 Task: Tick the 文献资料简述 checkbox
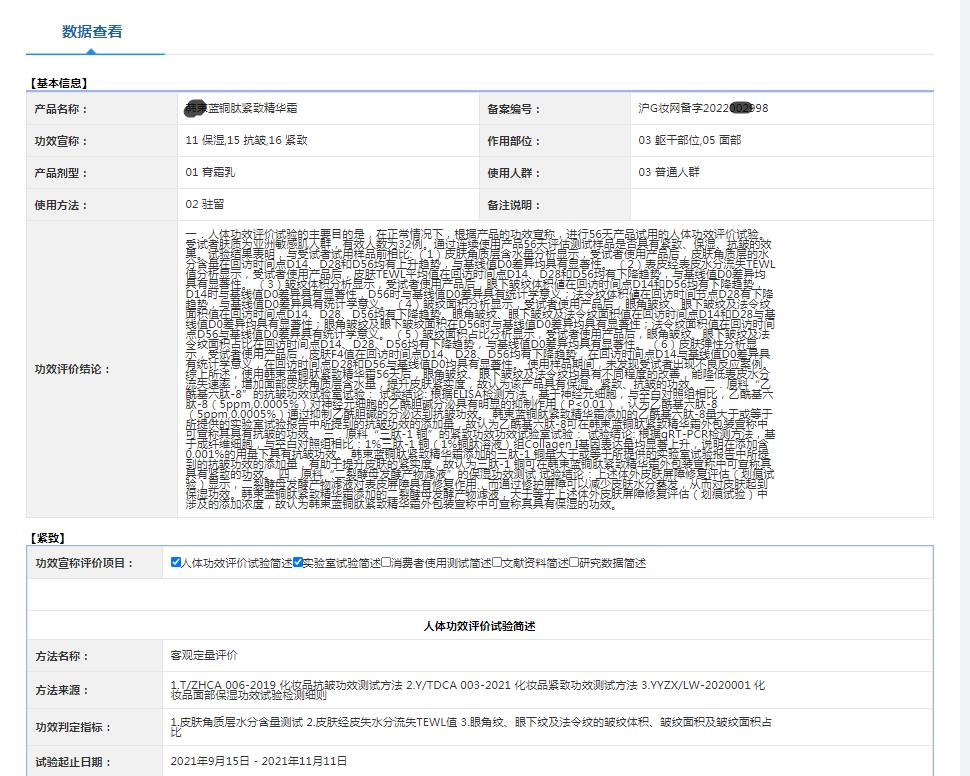(497, 563)
